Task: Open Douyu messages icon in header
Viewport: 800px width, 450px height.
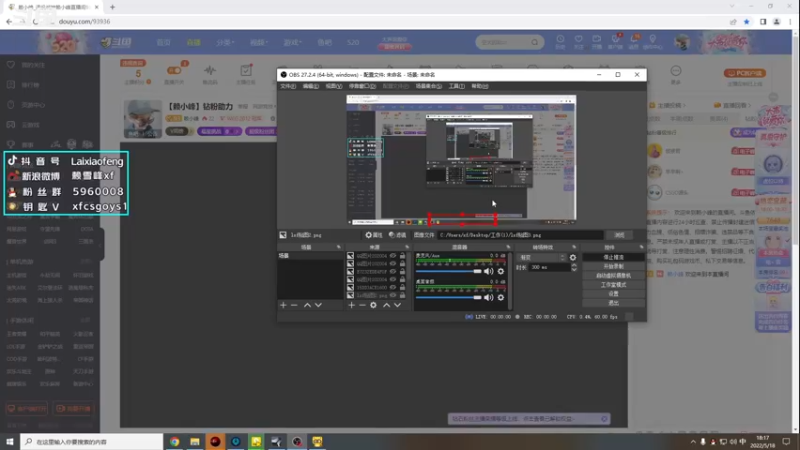Action: click(x=634, y=41)
